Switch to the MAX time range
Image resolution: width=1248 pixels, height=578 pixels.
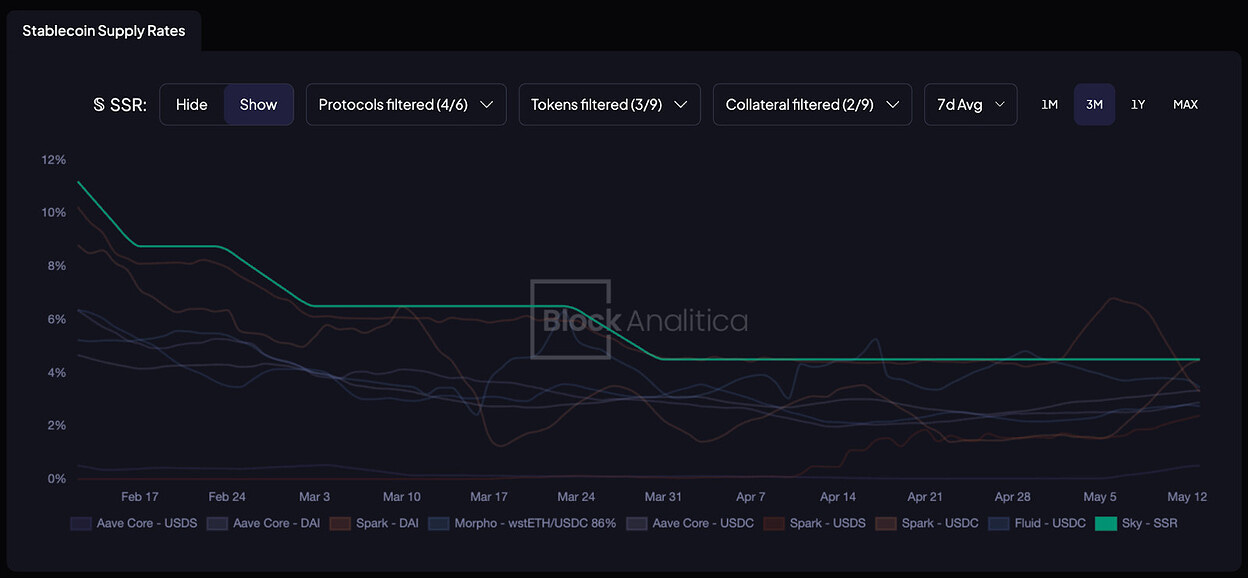pyautogui.click(x=1185, y=105)
